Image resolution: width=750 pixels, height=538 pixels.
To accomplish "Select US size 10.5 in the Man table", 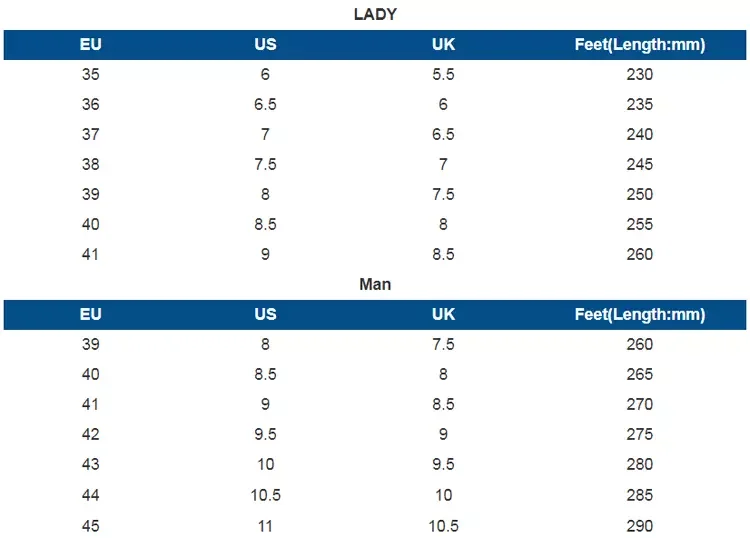I will 265,495.
